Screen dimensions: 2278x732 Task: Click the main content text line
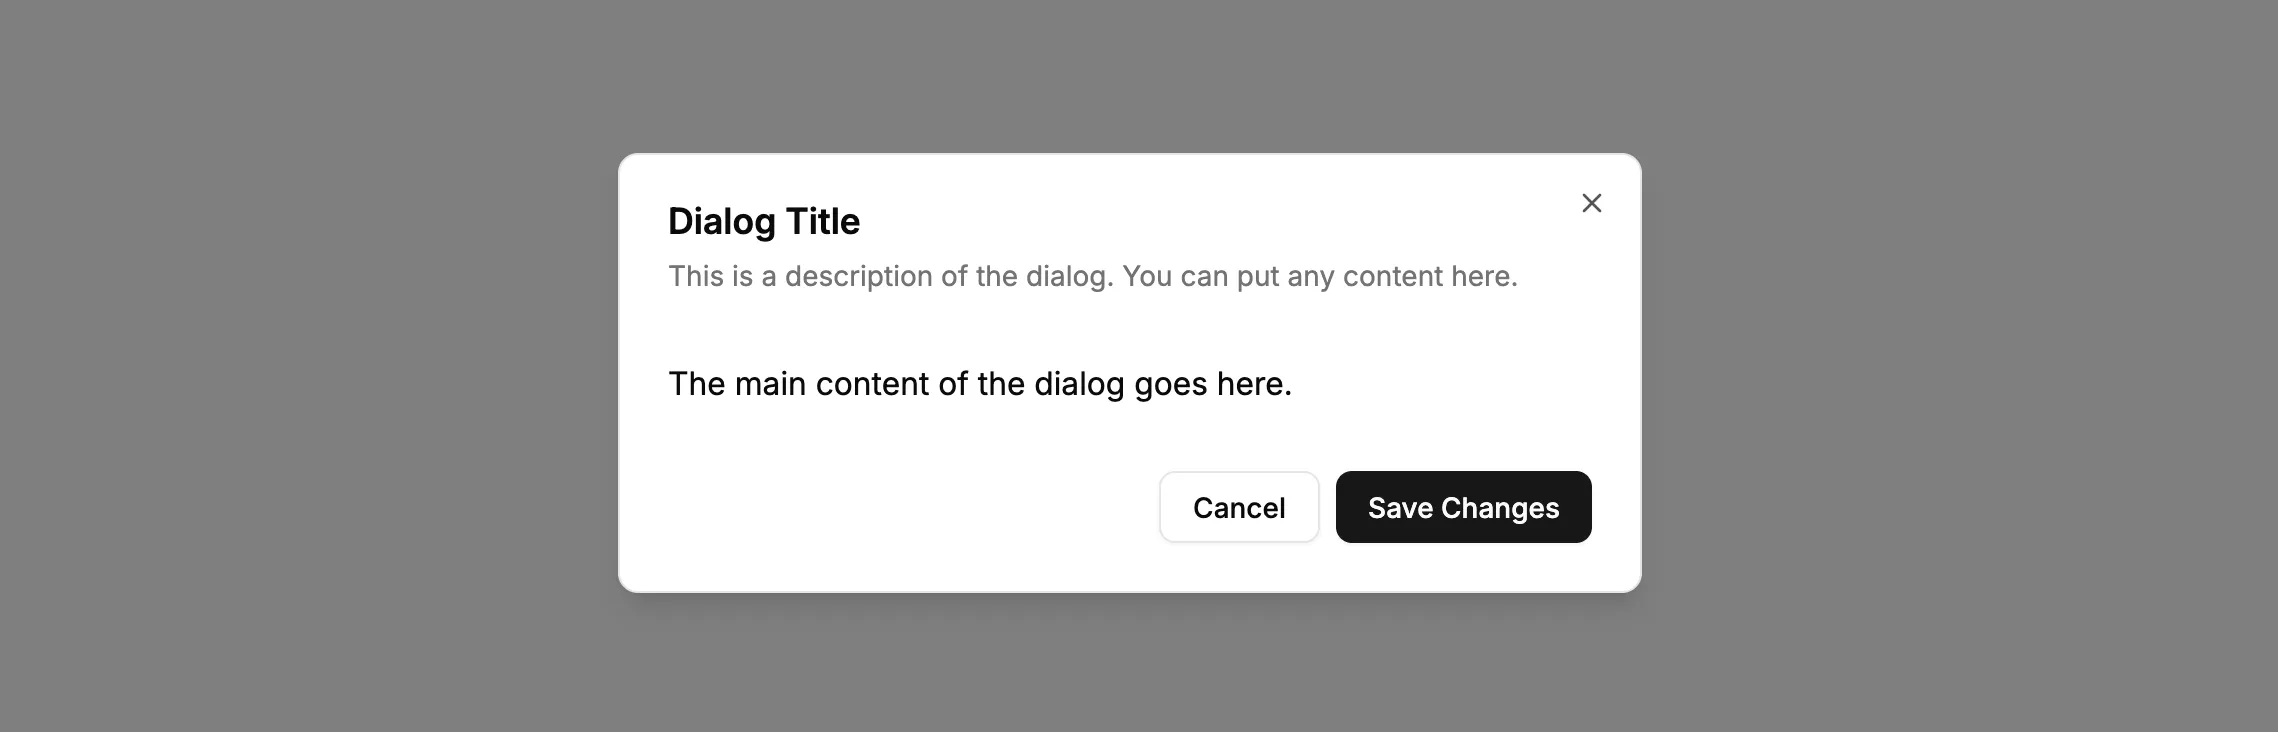point(981,383)
